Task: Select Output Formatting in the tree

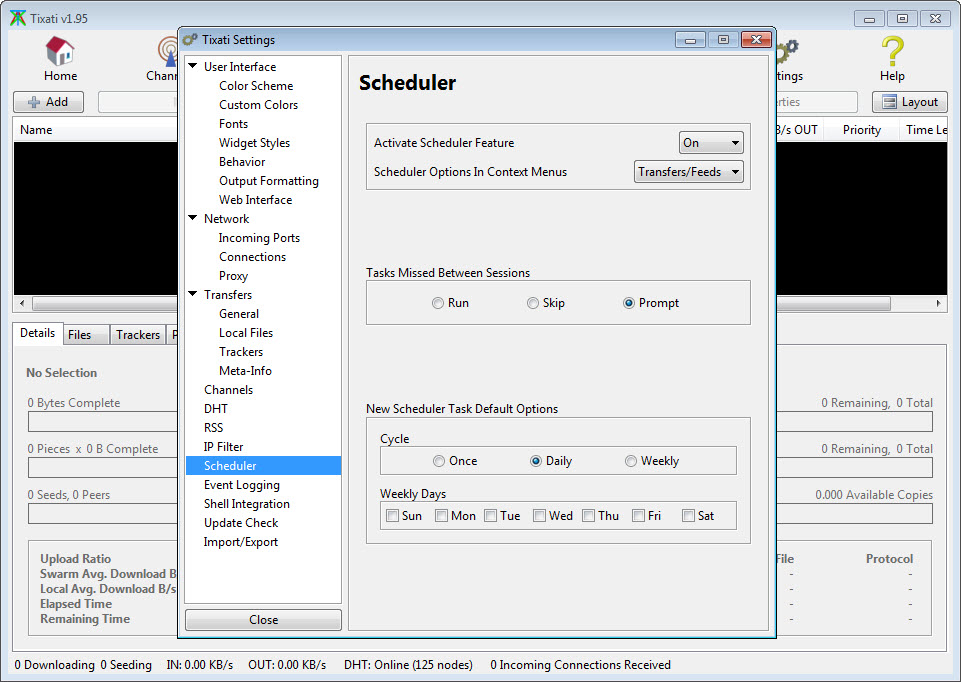Action: [x=269, y=181]
